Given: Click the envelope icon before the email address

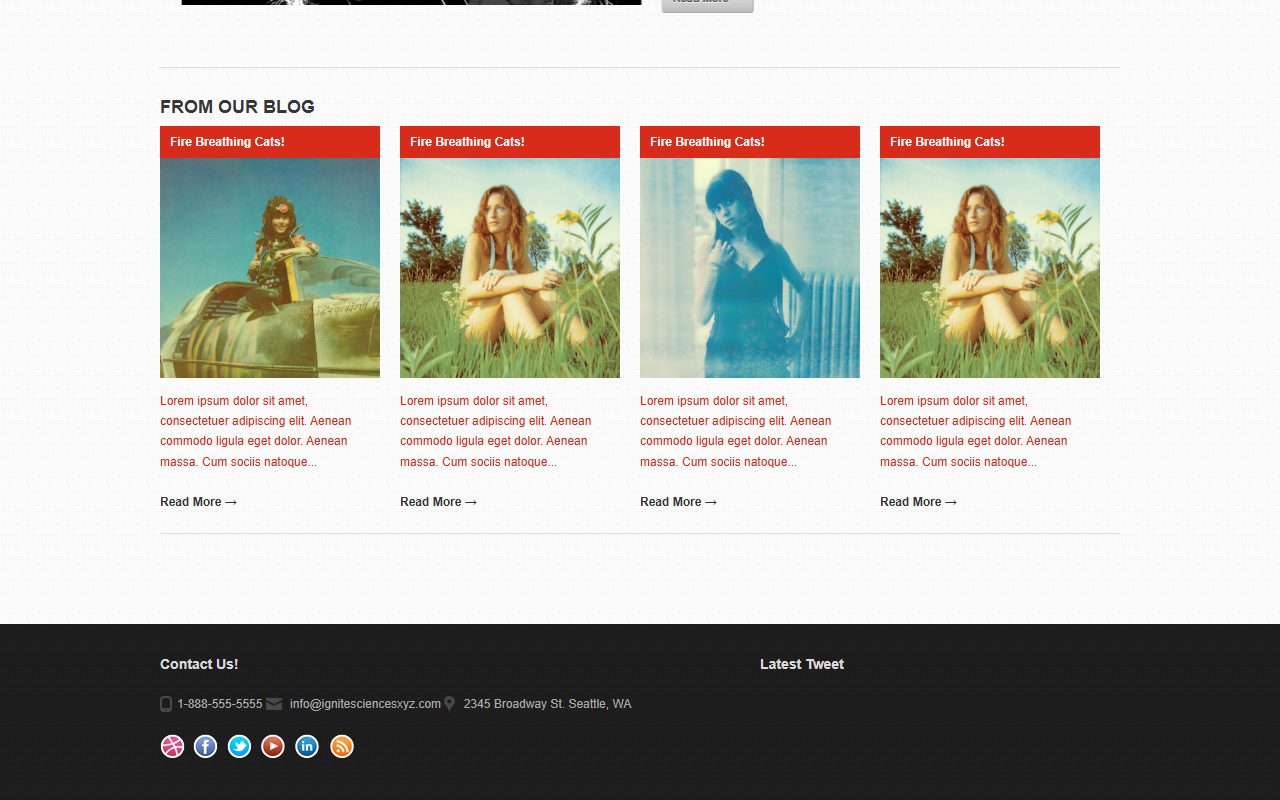Looking at the screenshot, I should point(274,704).
